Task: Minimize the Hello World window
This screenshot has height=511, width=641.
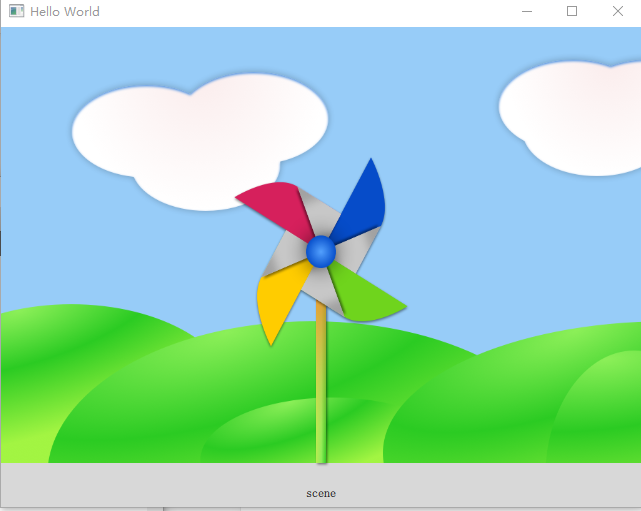Action: click(527, 11)
